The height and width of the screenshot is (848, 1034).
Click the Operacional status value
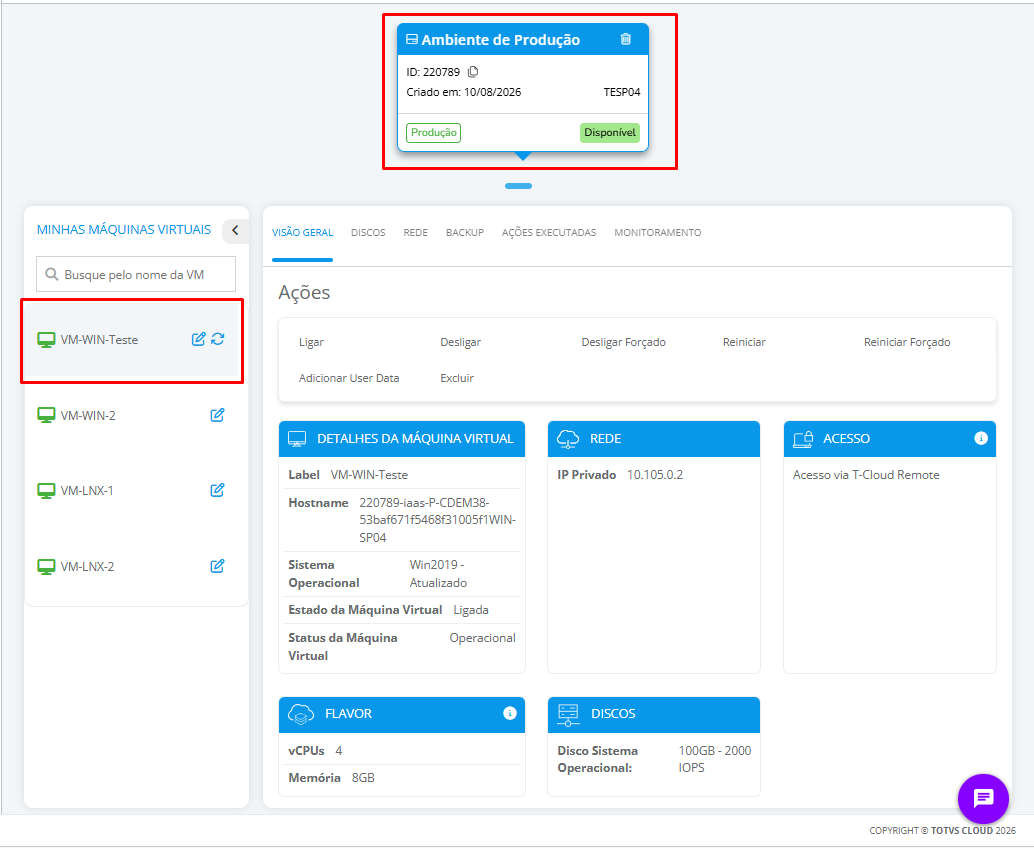(483, 638)
